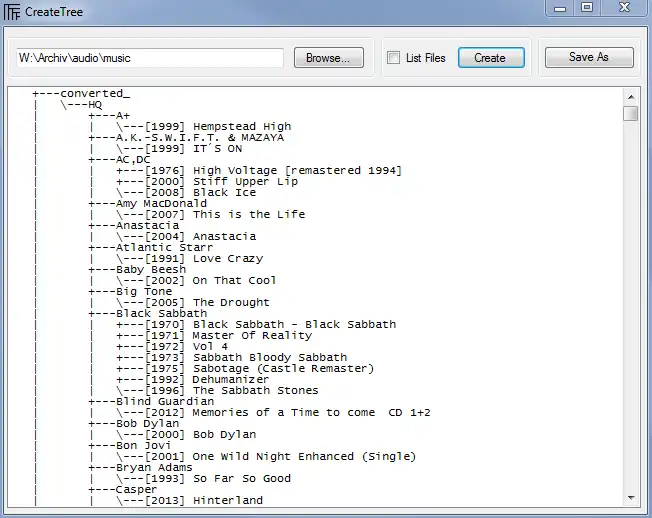Click the [2008] Black Ice line

tap(186, 192)
